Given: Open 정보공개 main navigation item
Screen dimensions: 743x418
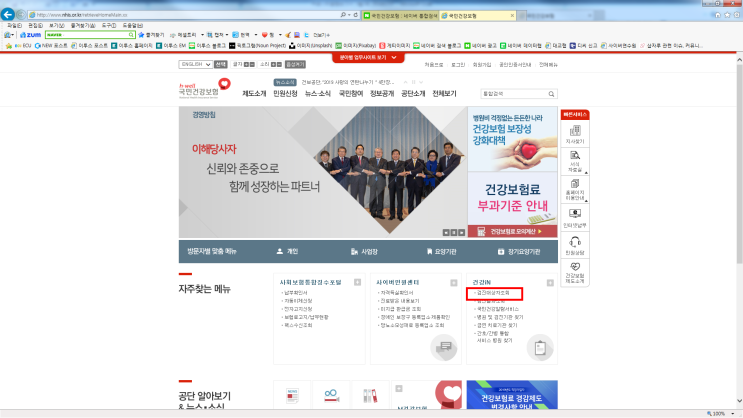Looking at the screenshot, I should click(x=382, y=94).
